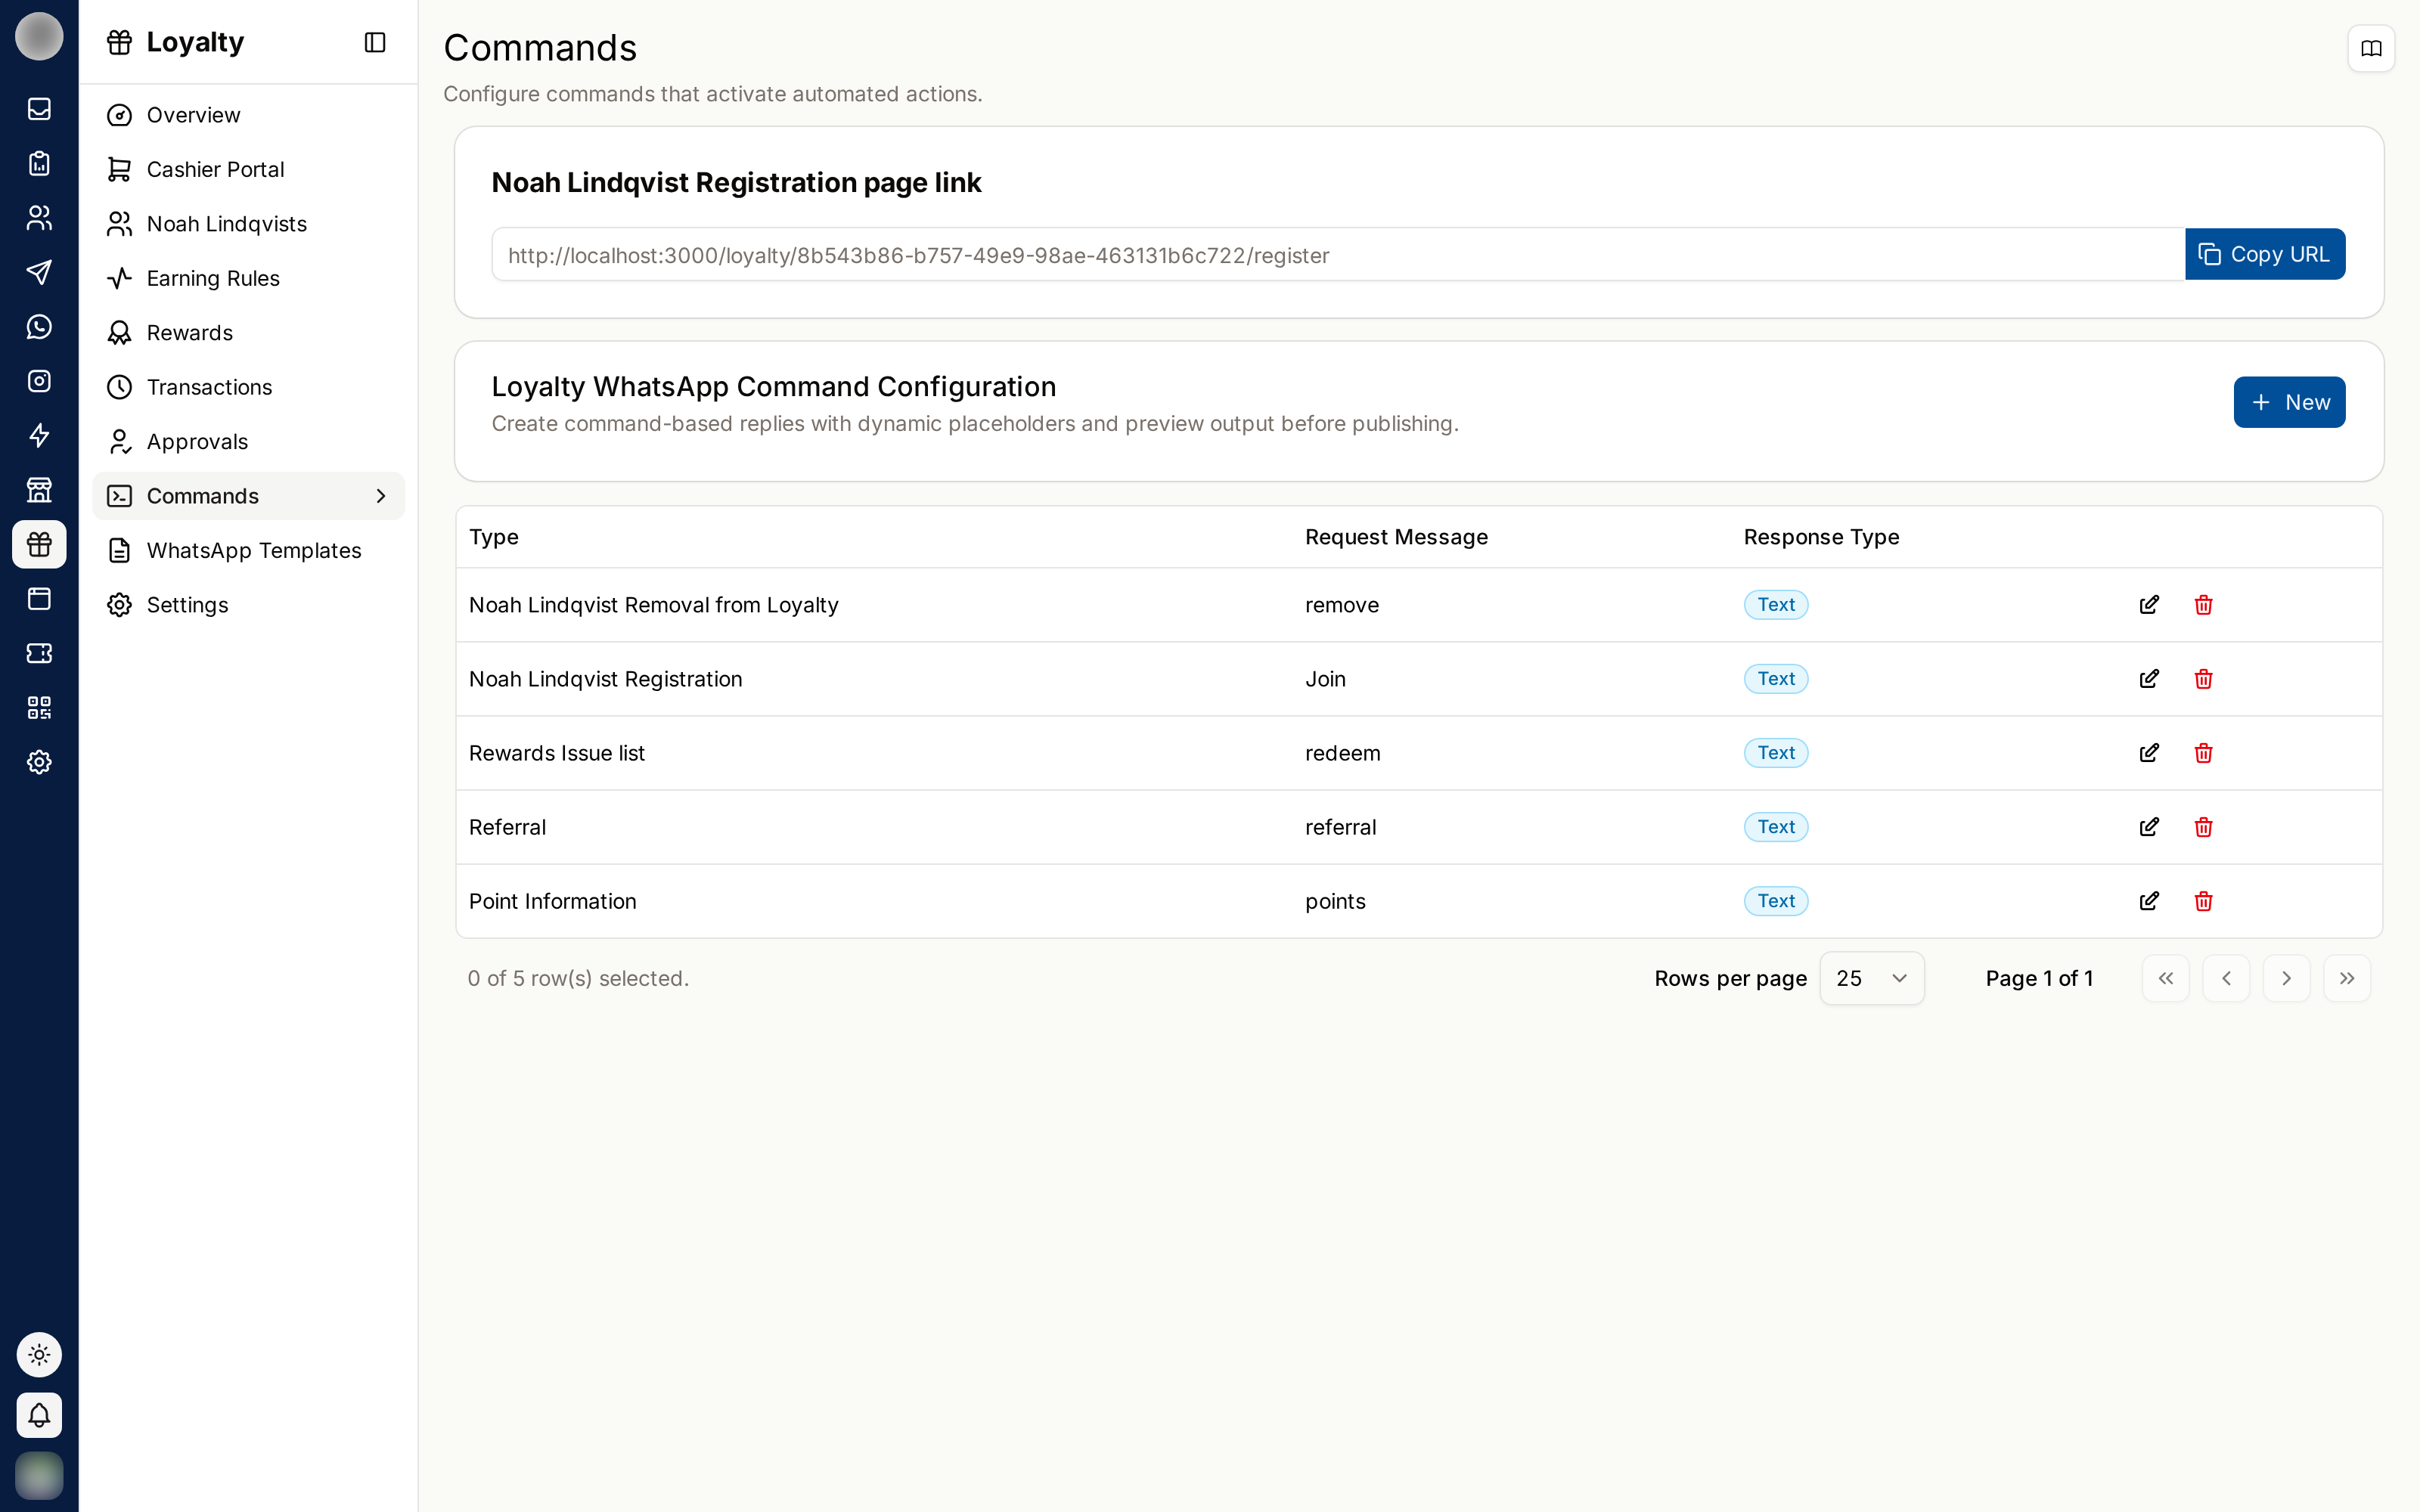
Task: Open the paper plane campaigns icon
Action: coord(39,272)
